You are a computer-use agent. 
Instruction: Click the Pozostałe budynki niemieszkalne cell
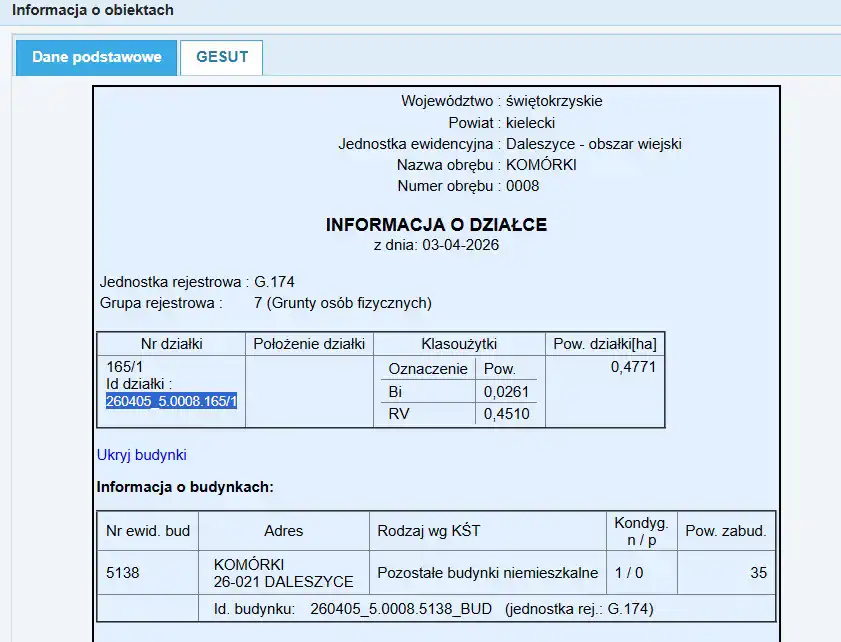click(487, 573)
